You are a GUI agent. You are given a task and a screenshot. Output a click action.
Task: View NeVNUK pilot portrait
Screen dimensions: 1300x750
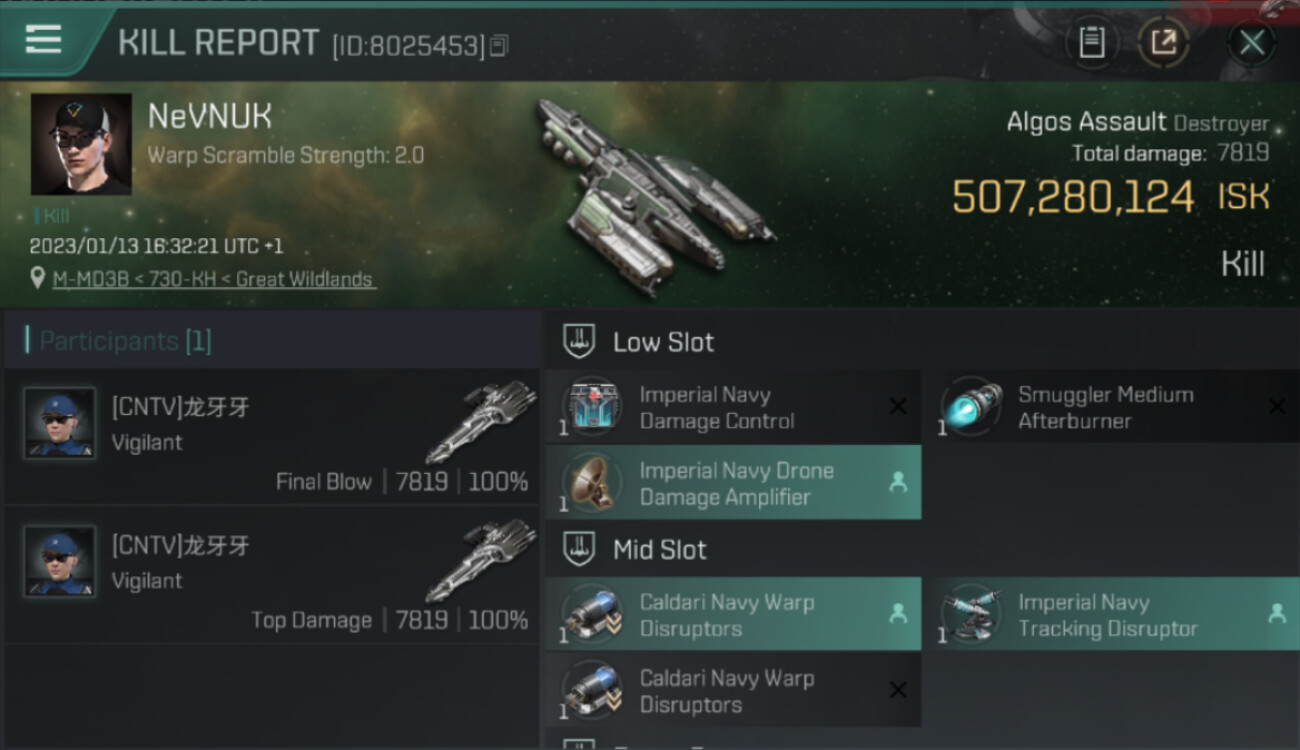(81, 144)
